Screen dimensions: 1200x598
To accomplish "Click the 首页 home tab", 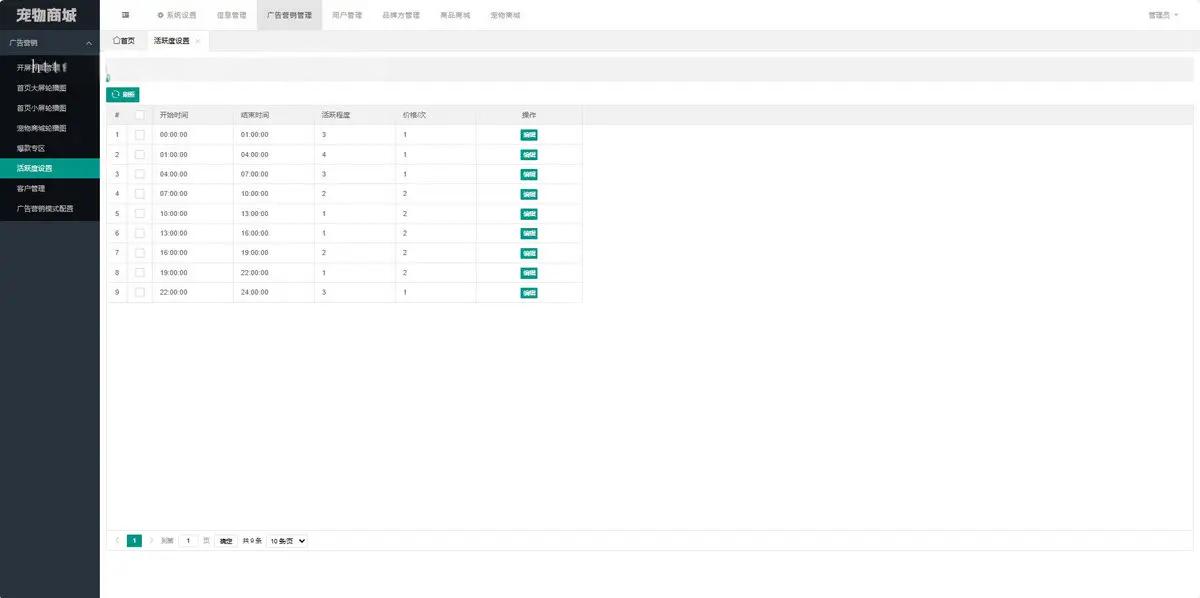I will (x=124, y=41).
